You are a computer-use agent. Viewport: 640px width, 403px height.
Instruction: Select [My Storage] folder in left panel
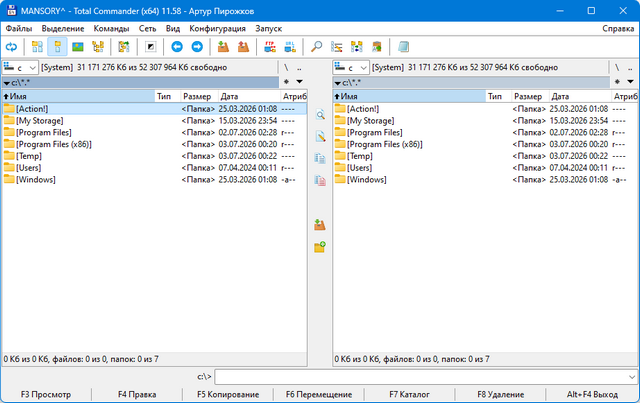pos(155,121)
